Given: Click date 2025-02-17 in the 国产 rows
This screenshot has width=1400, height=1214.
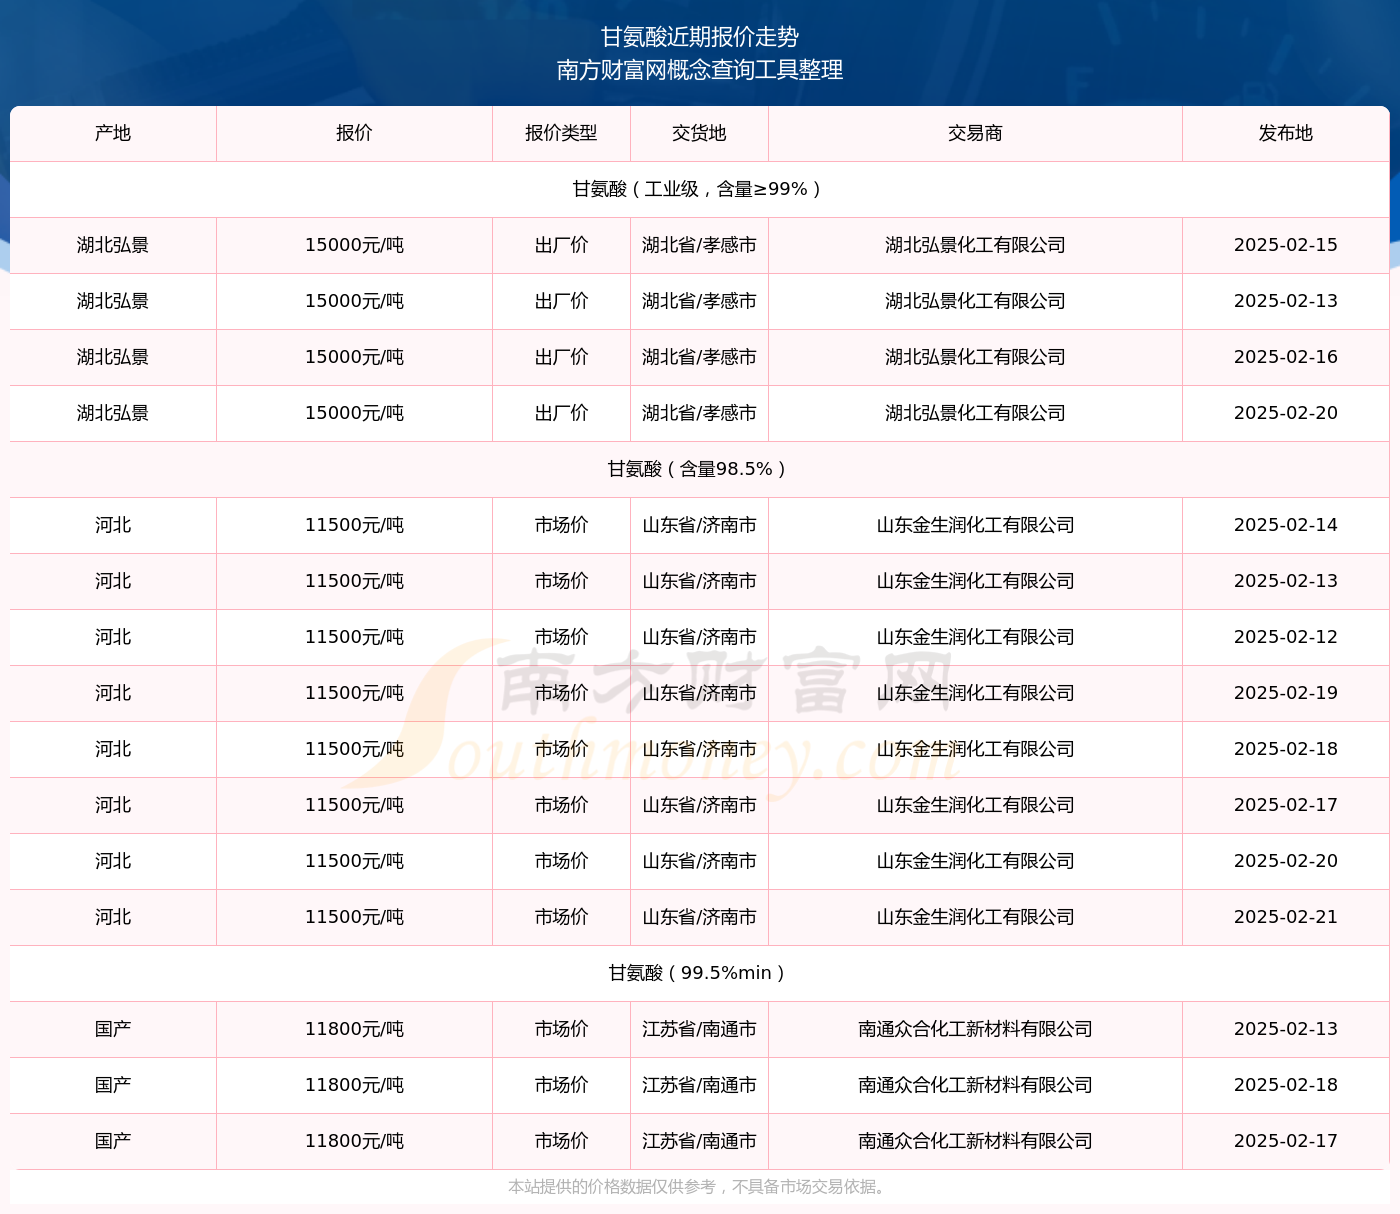Looking at the screenshot, I should point(1286,1141).
